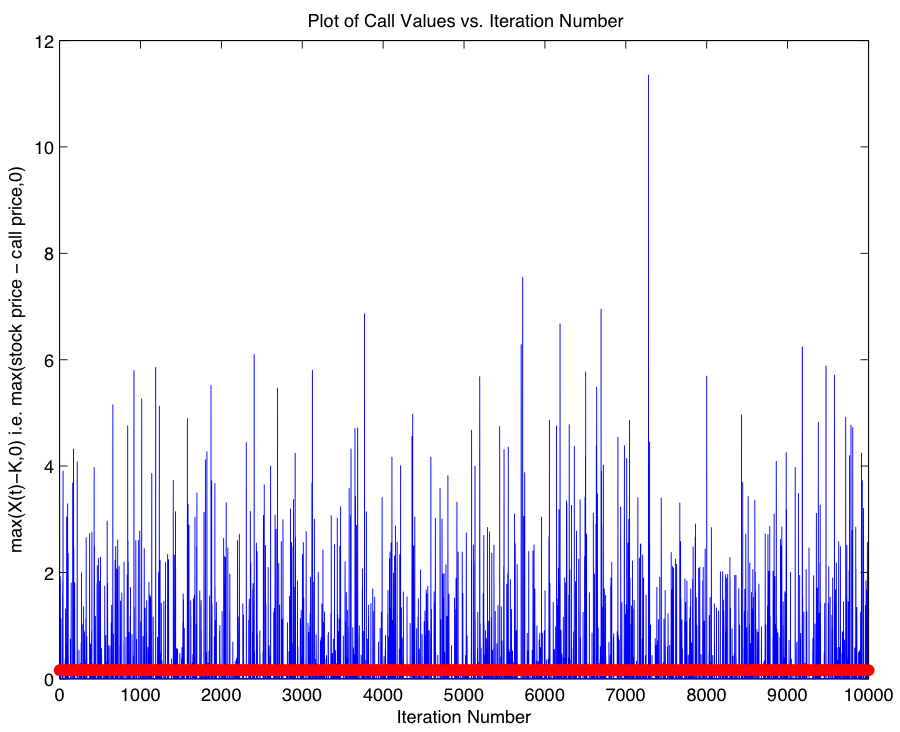Screen dimensions: 900x732
Task: Select x-axis tick label 9000
Action: pyautogui.click(x=787, y=697)
